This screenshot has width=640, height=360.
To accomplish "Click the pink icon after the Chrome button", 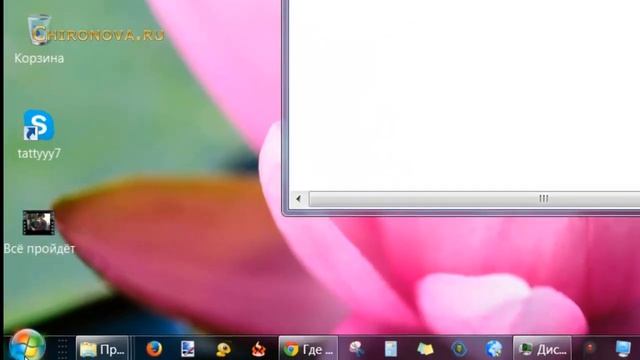I will tap(356, 349).
